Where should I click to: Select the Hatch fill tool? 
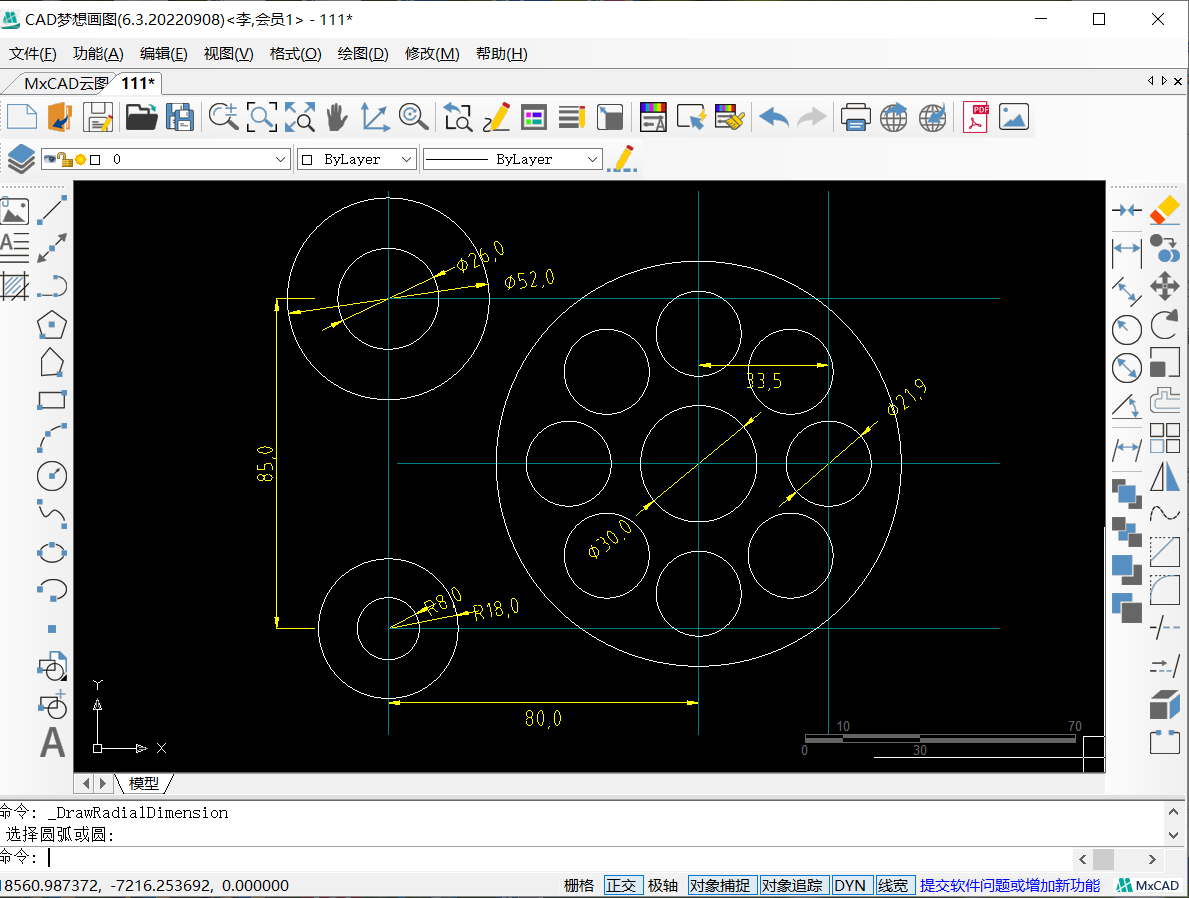14,285
